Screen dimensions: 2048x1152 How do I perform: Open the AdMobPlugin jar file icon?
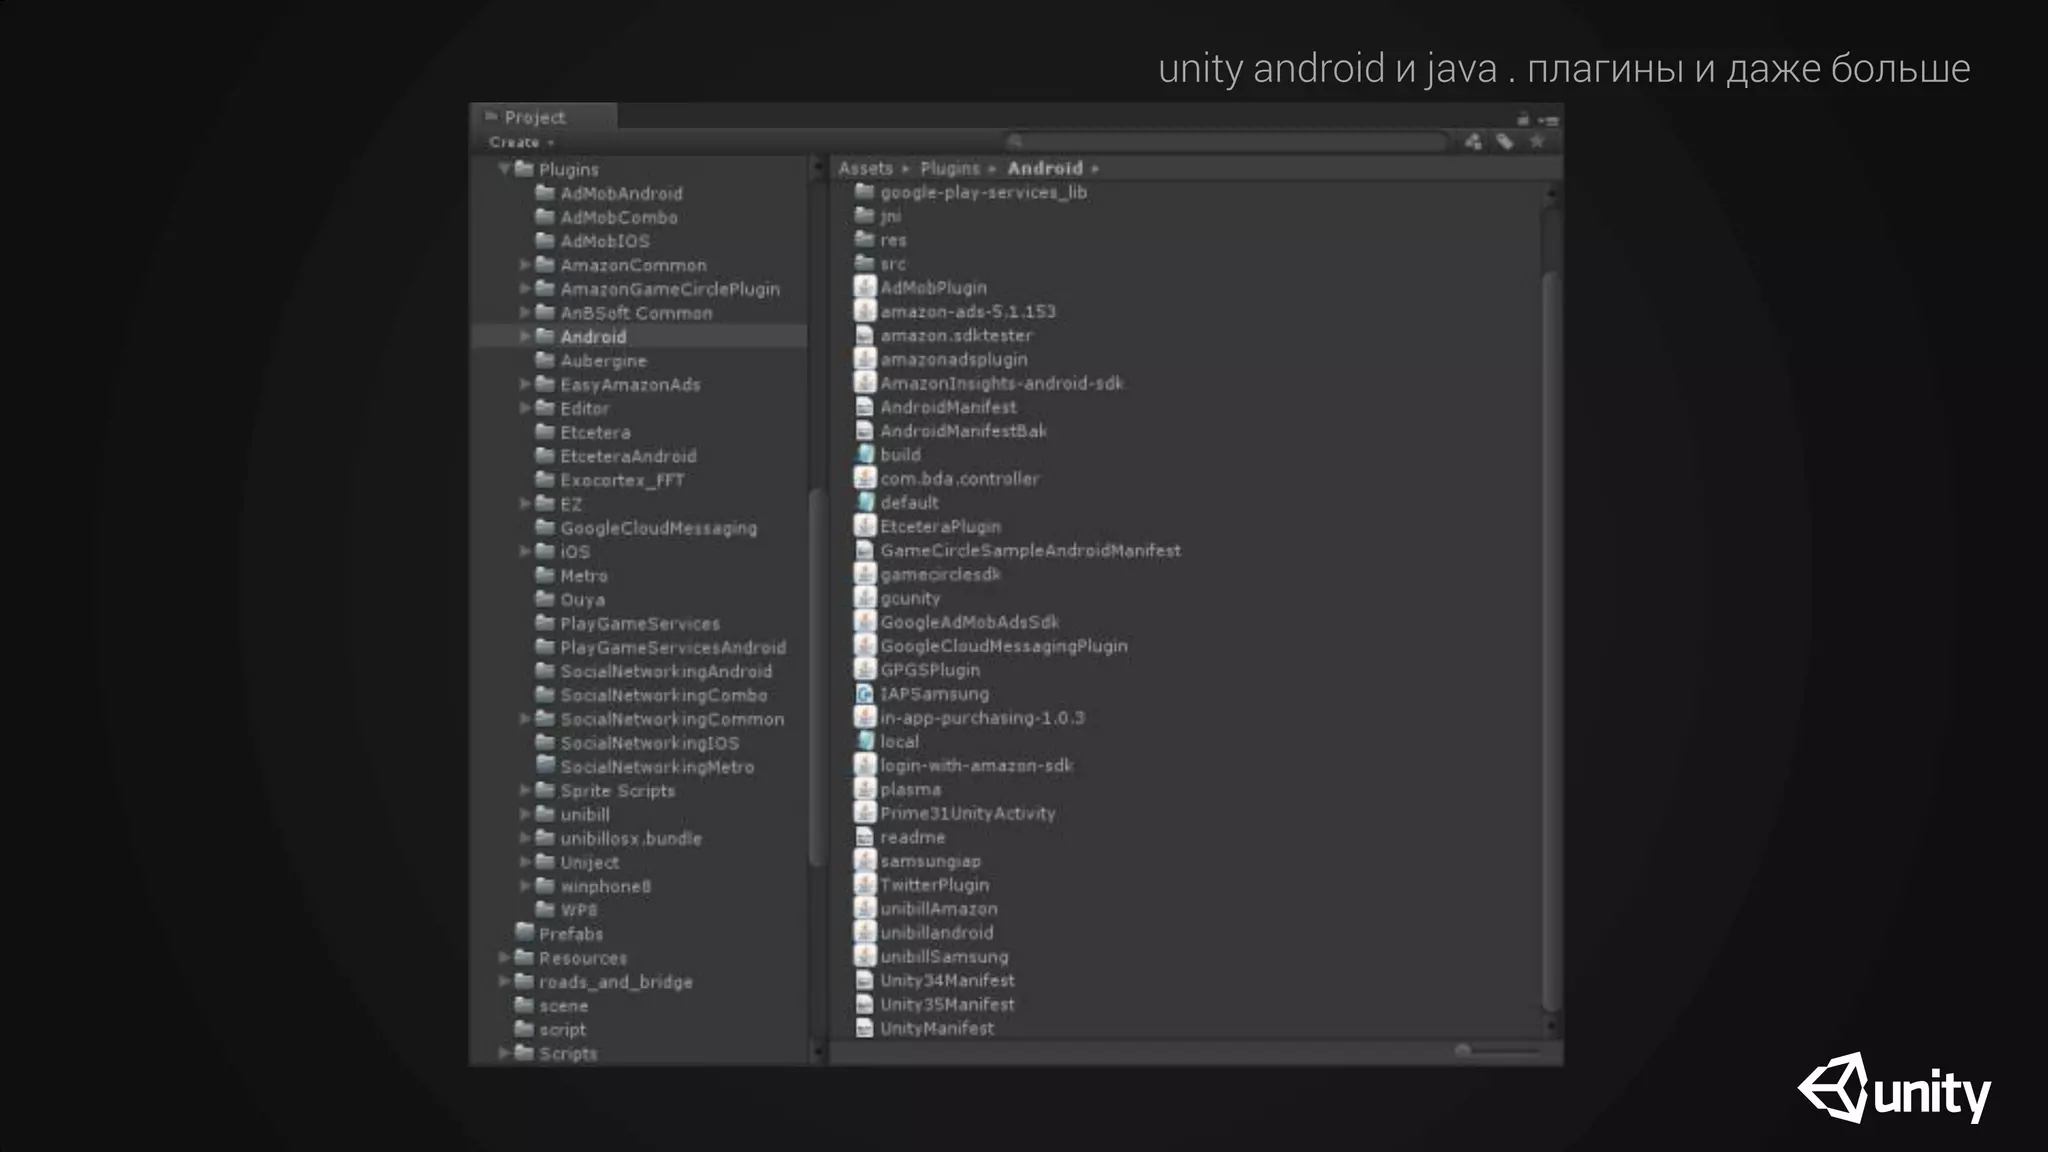(865, 287)
